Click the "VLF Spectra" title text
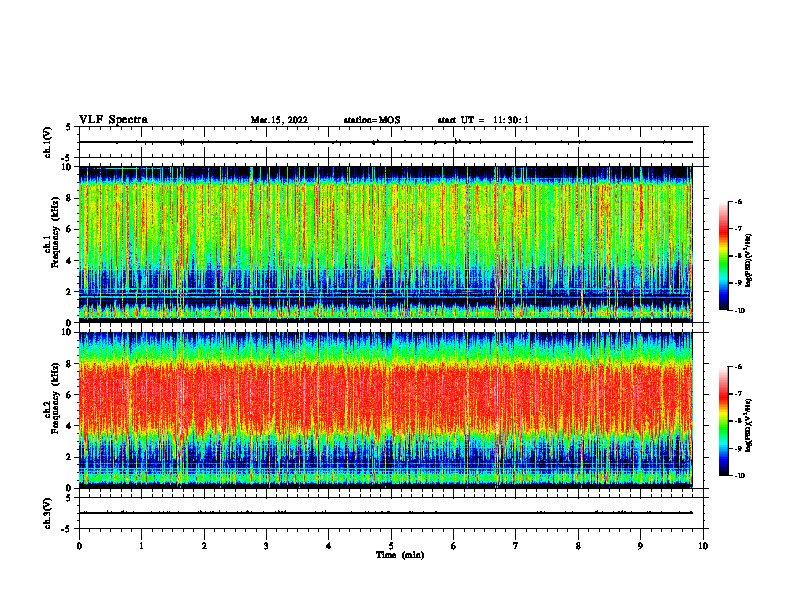Screen dimensions: 792x612 [x=113, y=120]
